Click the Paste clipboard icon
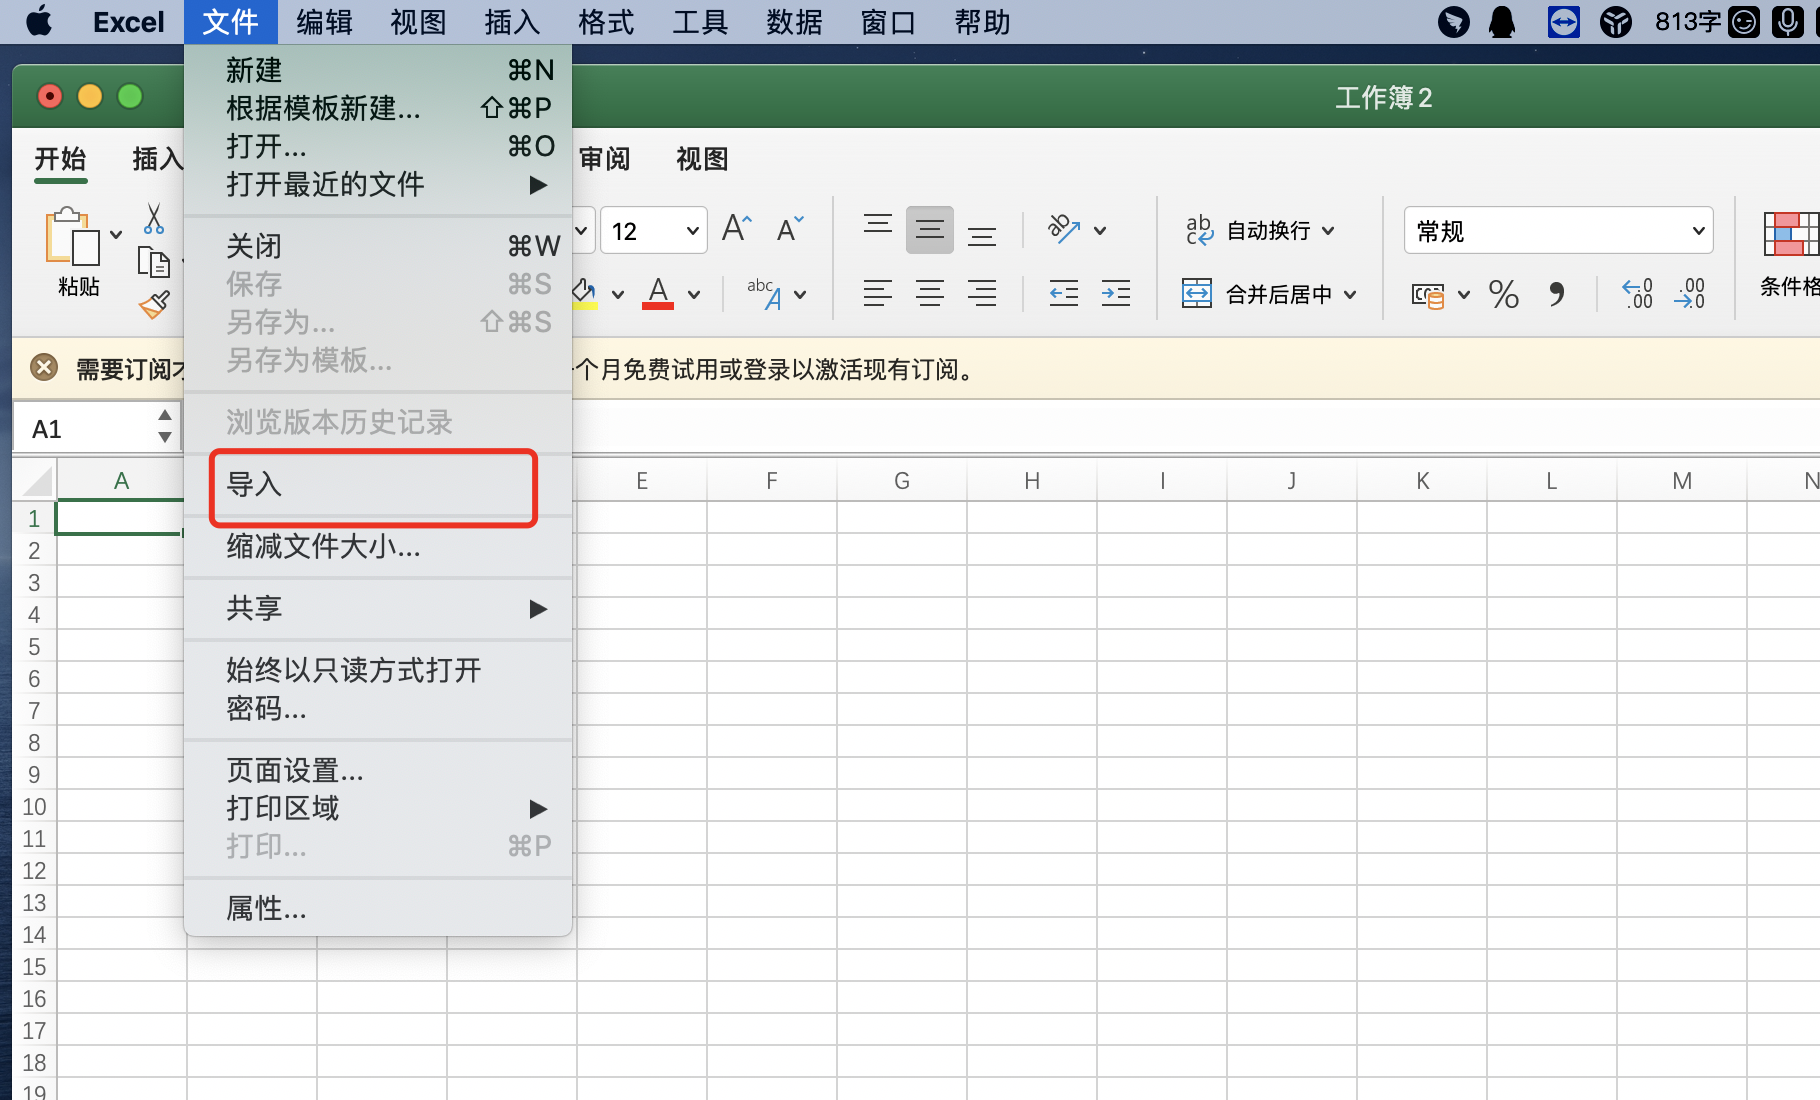Image resolution: width=1820 pixels, height=1100 pixels. (73, 237)
